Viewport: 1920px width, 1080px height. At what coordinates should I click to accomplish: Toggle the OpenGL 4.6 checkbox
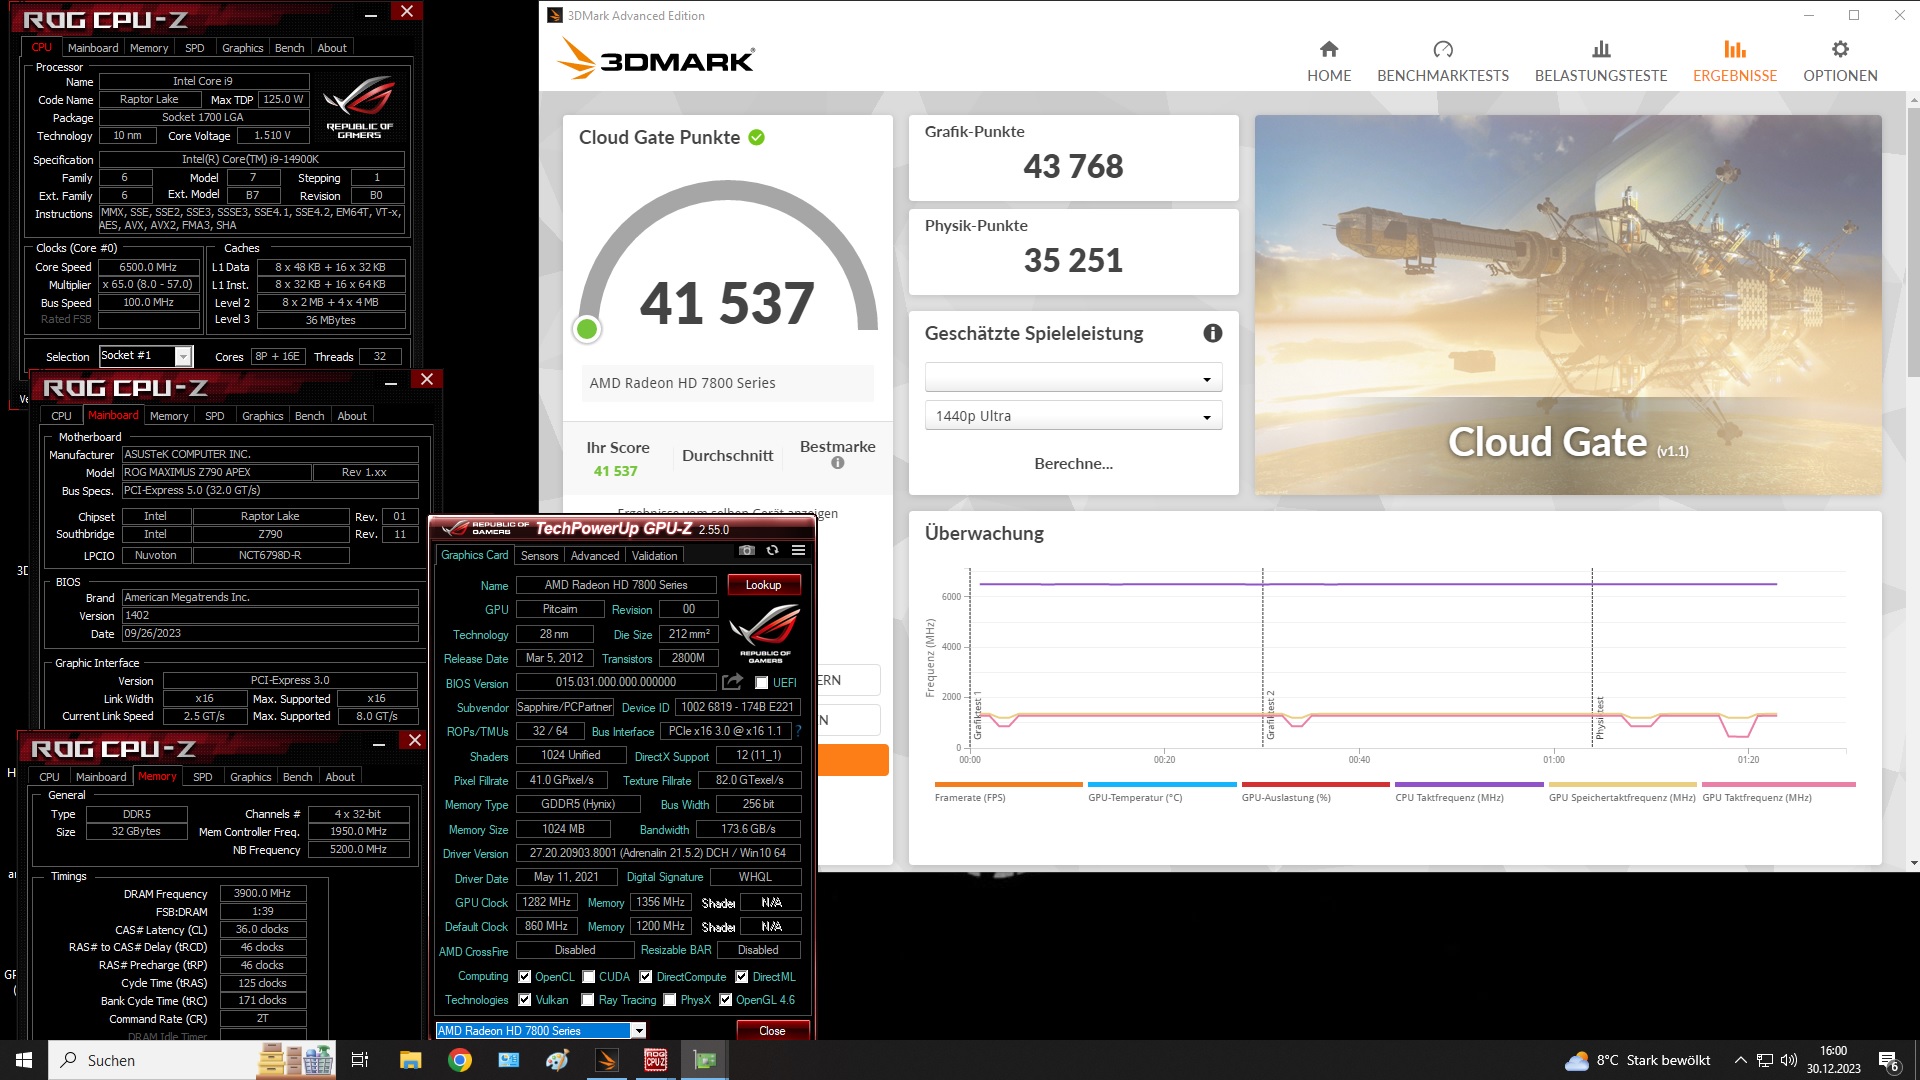click(726, 1000)
